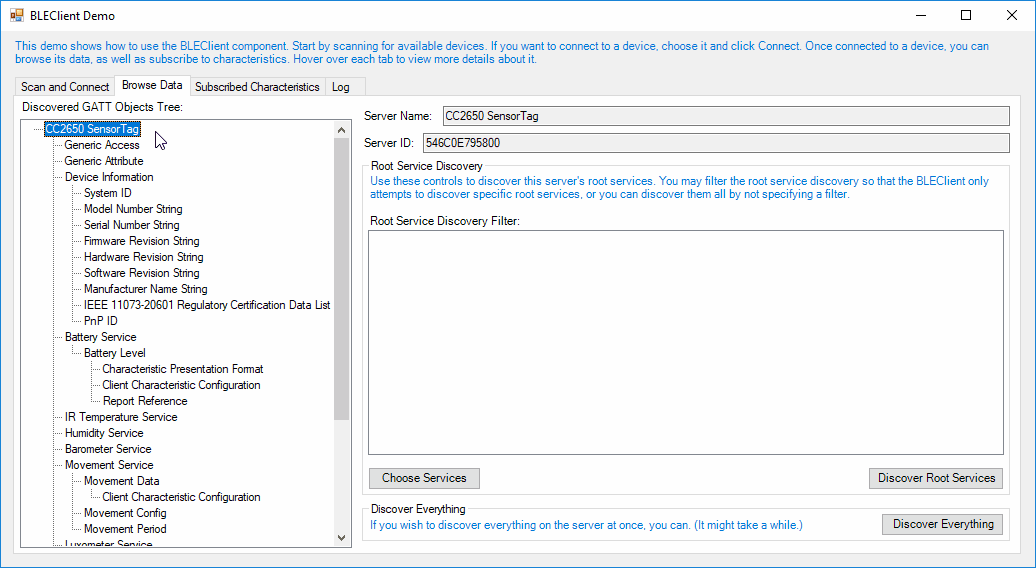This screenshot has width=1036, height=568.
Task: Select Generic Access in the GATT tree
Action: (x=102, y=145)
